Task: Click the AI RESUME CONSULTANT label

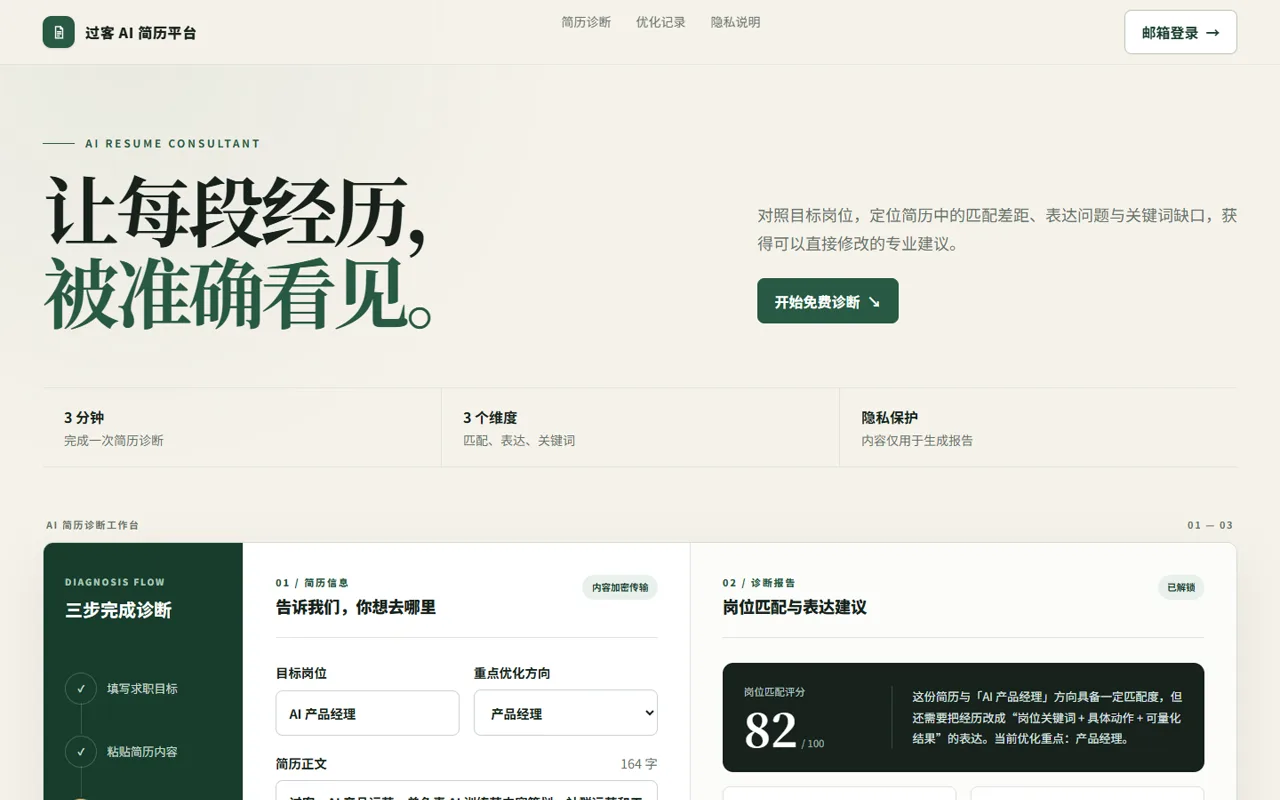Action: [x=173, y=144]
